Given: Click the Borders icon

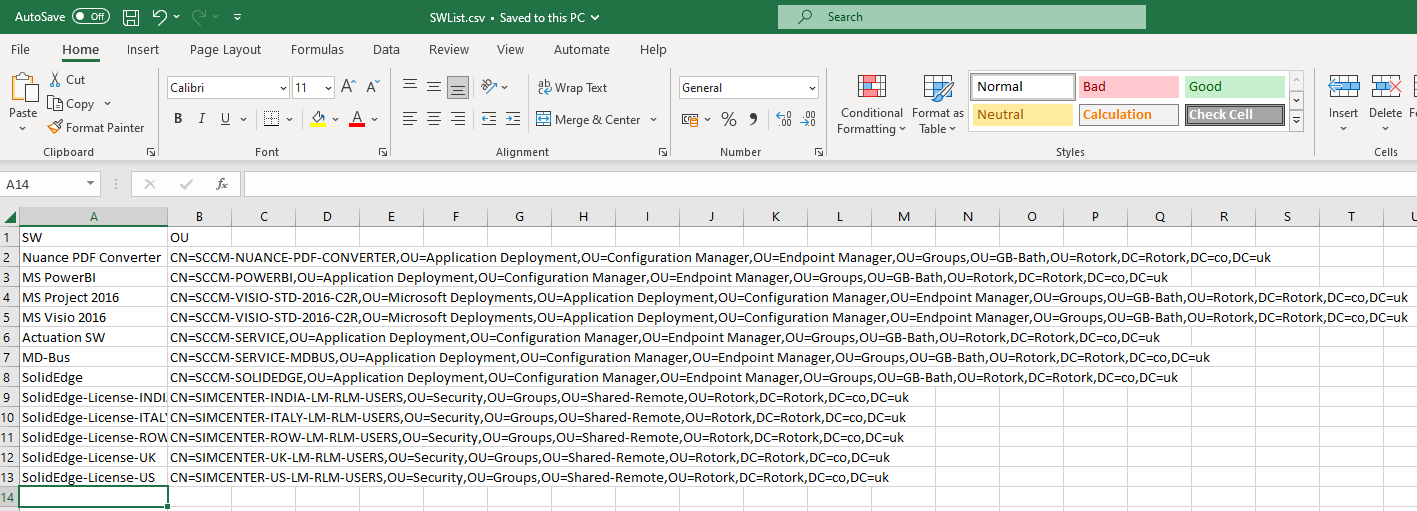Looking at the screenshot, I should coord(273,119).
